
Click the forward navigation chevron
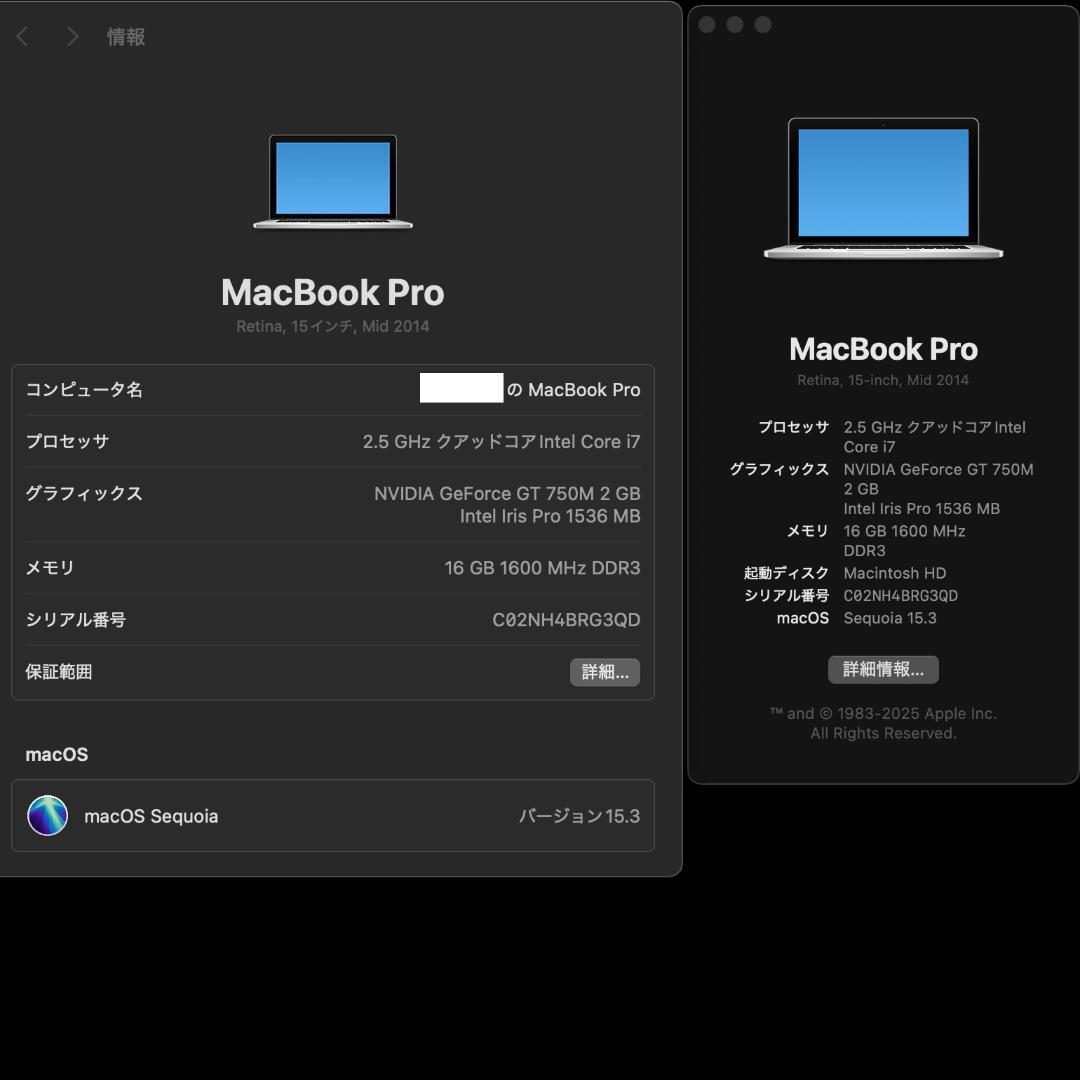(72, 36)
